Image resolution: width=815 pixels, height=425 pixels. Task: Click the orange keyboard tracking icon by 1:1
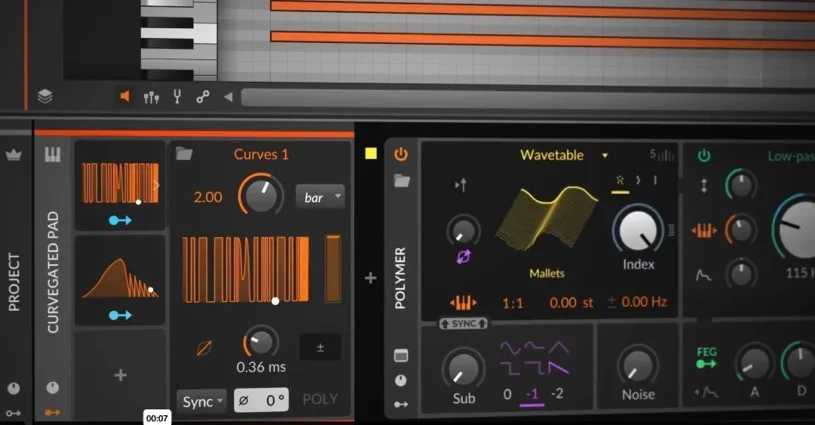coord(463,302)
